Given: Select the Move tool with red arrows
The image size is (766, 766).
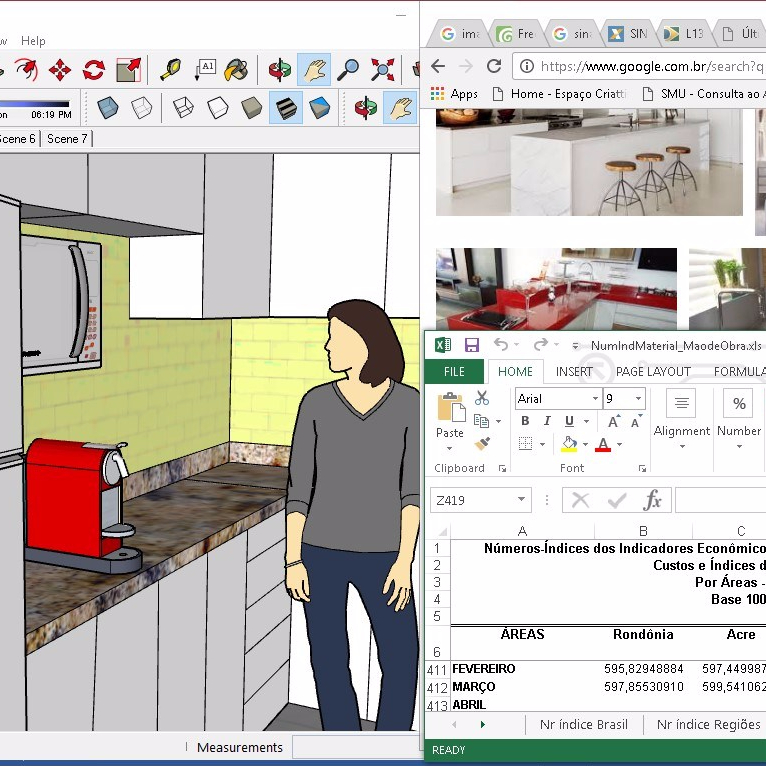Looking at the screenshot, I should pos(60,69).
